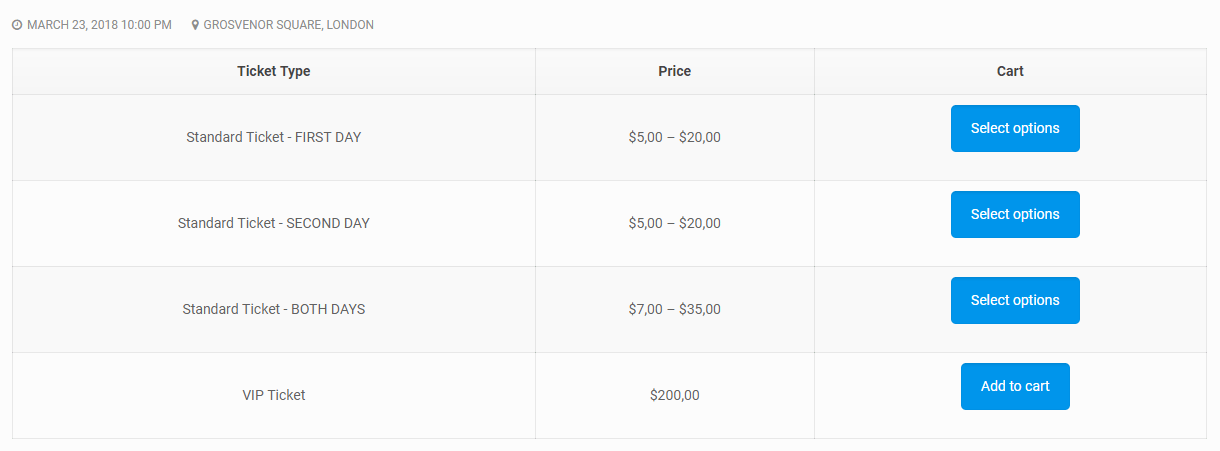Click the Standard Ticket - BOTH DAYS label
This screenshot has width=1220, height=451.
273,309
